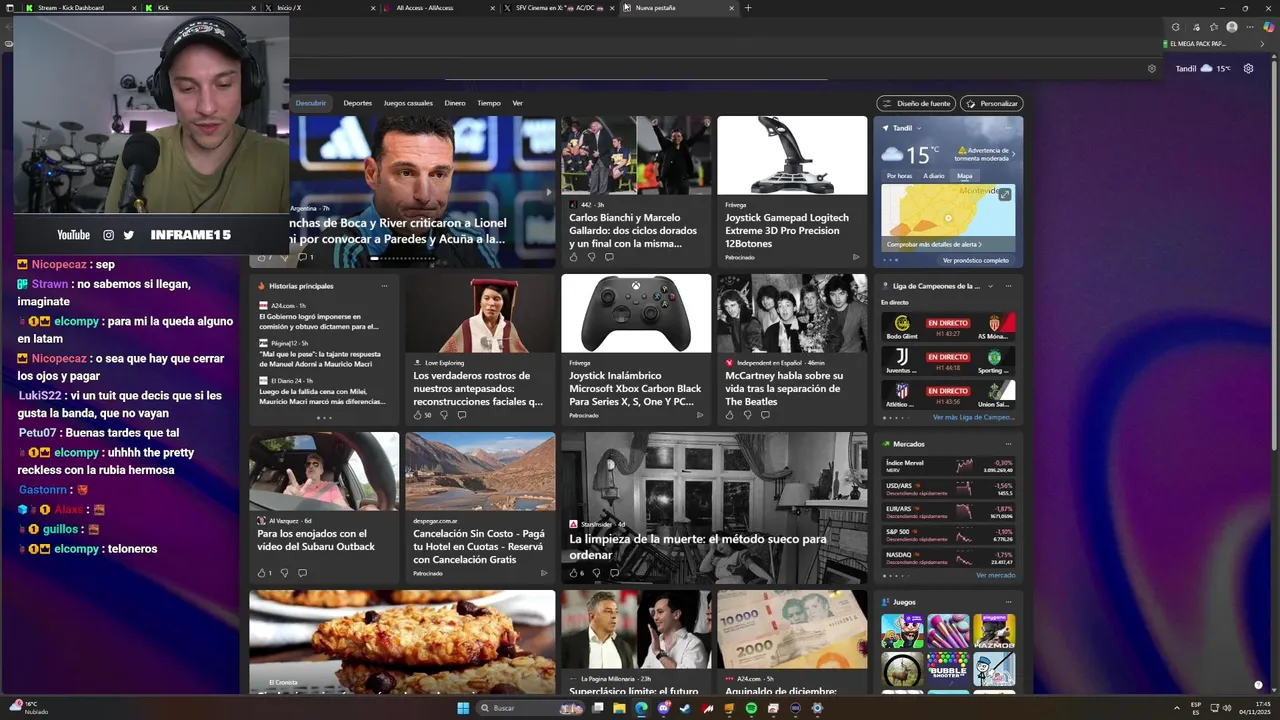Open File Explorer from the taskbar
This screenshot has height=720, width=1280.
point(619,708)
